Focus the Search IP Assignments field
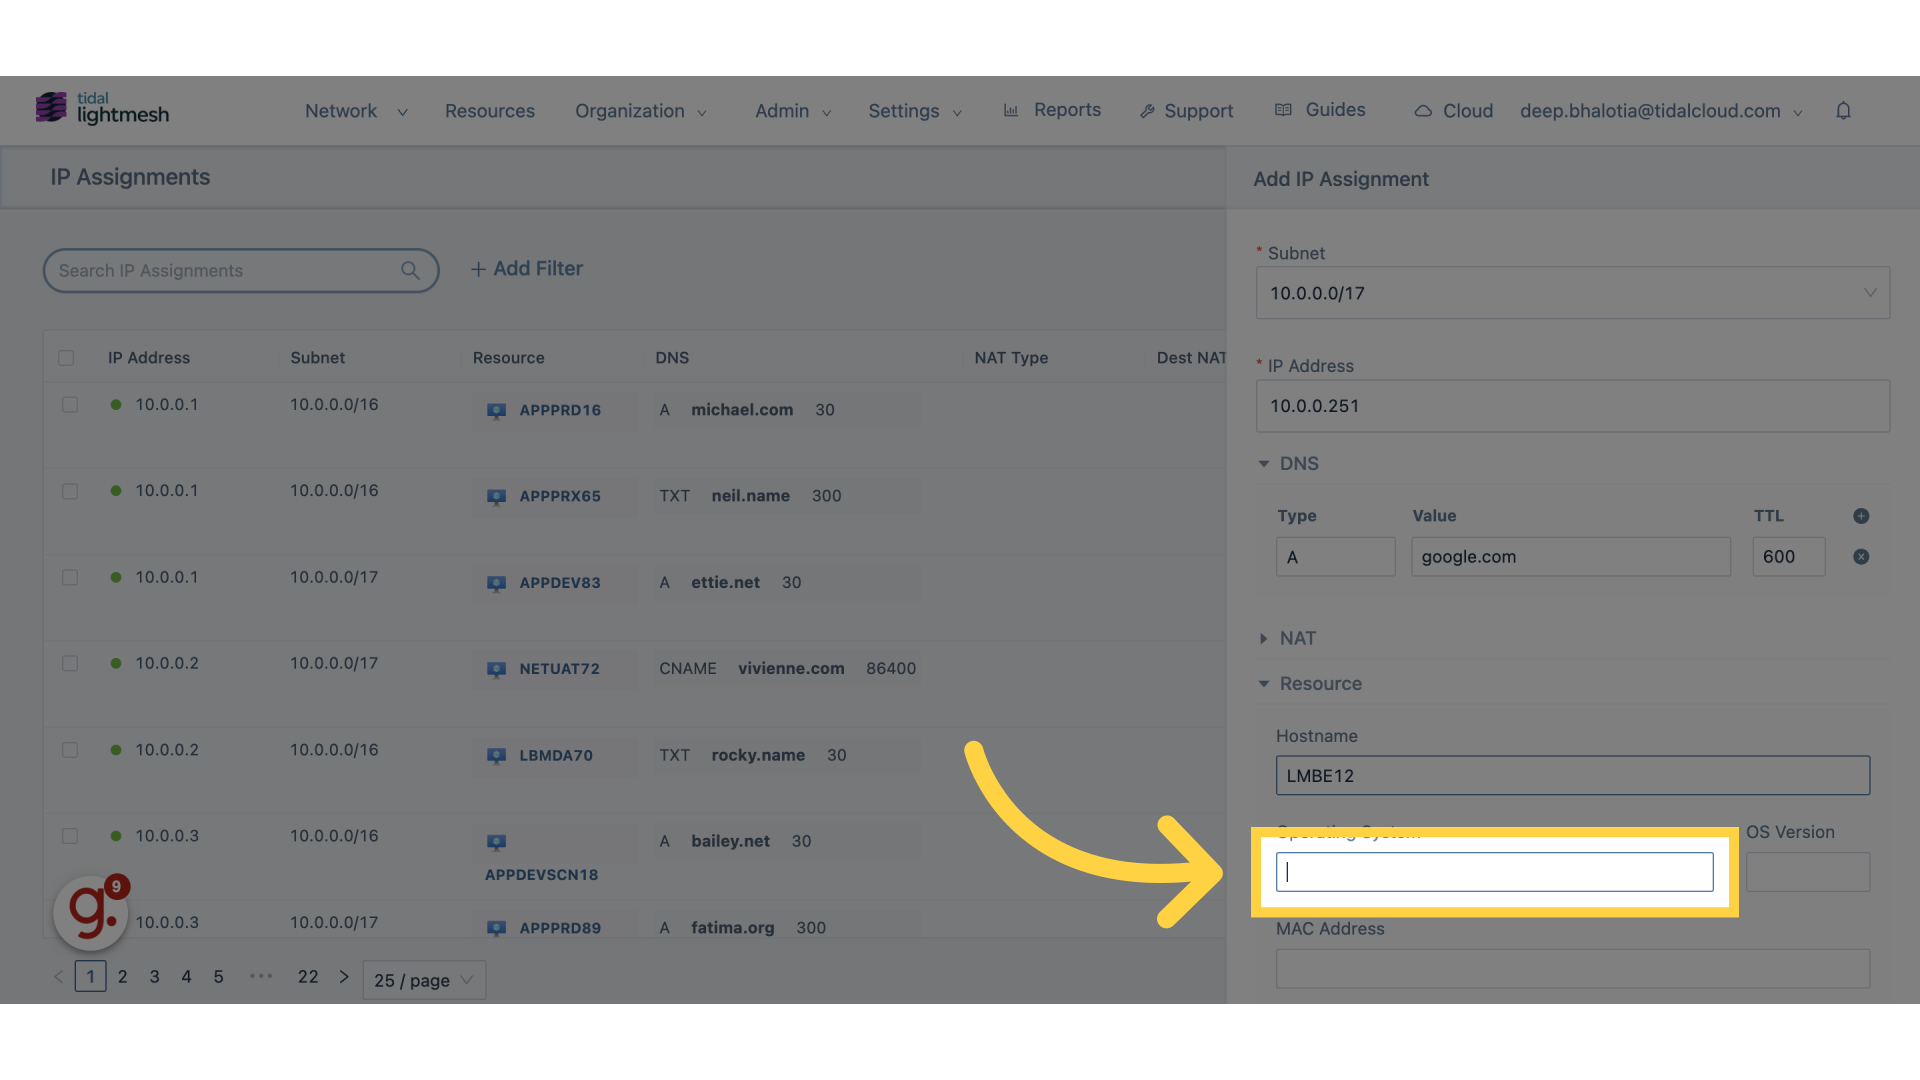Image resolution: width=1920 pixels, height=1080 pixels. point(241,271)
